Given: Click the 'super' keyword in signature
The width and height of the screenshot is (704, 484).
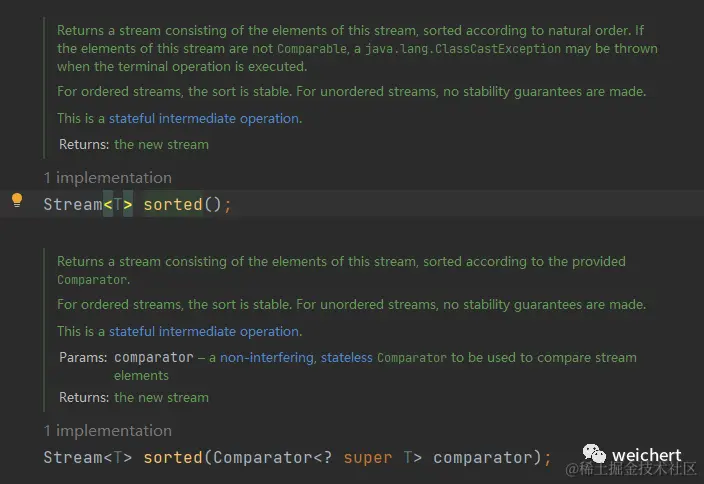Looking at the screenshot, I should [368, 458].
